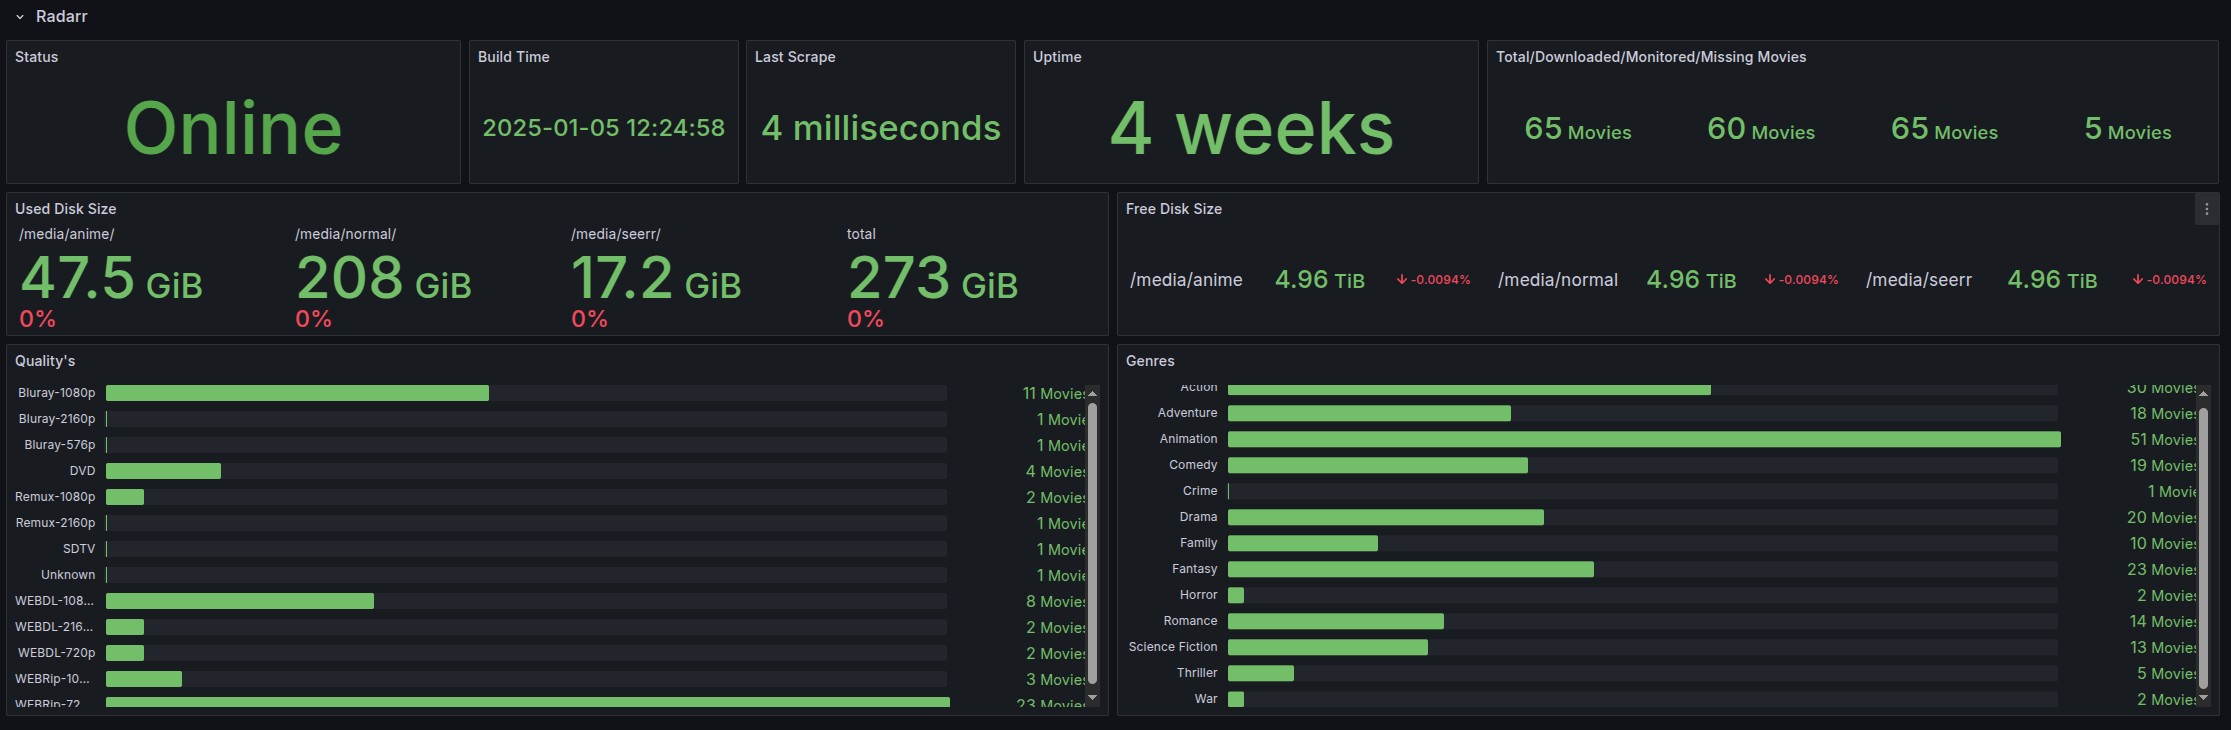Click the Genres panel scroll-up arrow
The image size is (2231, 730).
click(x=2203, y=393)
